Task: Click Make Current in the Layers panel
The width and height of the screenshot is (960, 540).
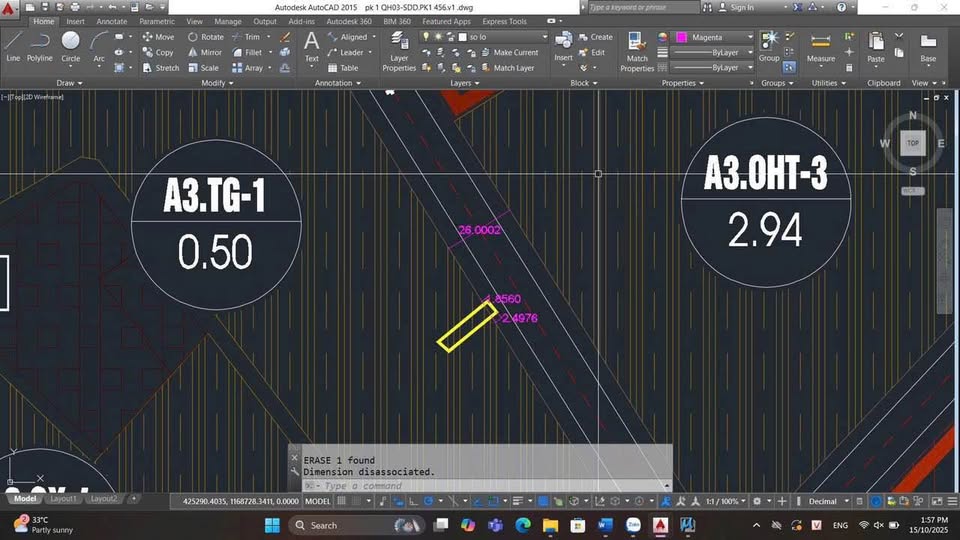Action: tap(515, 52)
